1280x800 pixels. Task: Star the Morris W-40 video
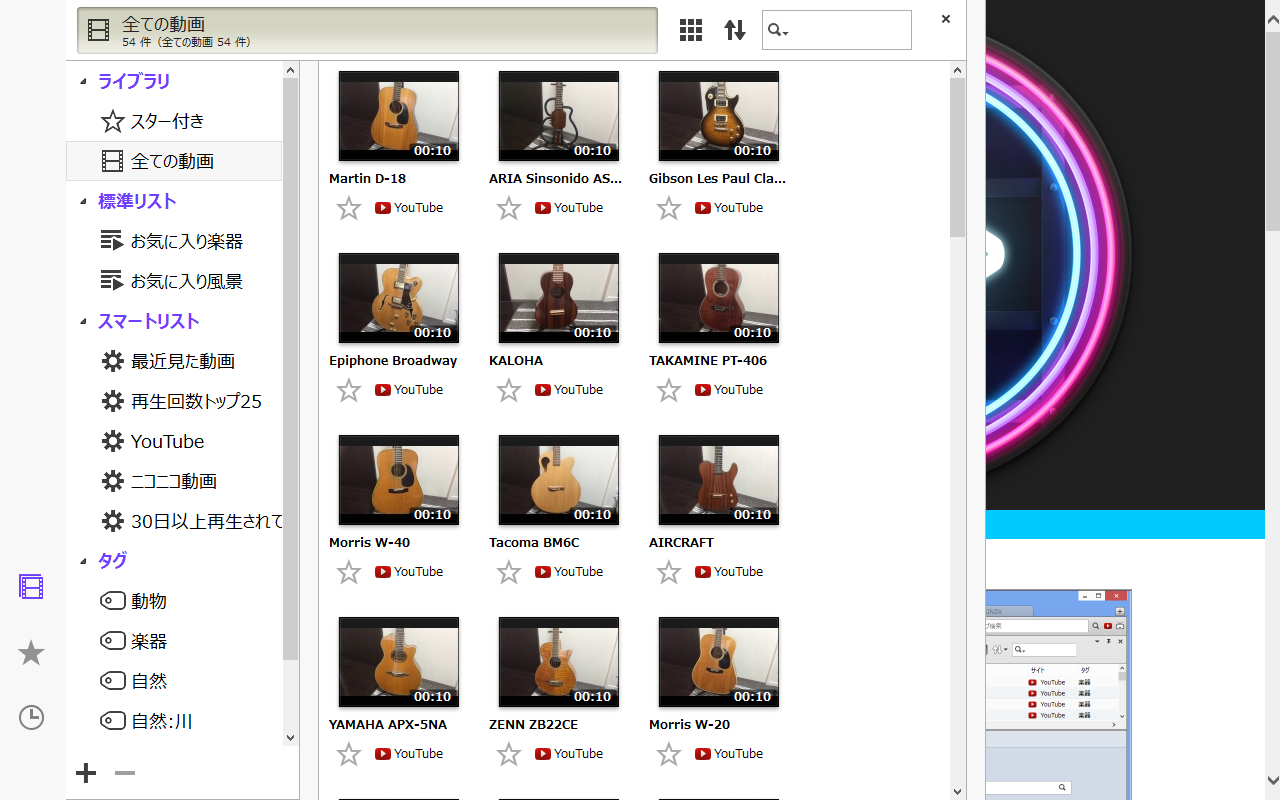[349, 572]
